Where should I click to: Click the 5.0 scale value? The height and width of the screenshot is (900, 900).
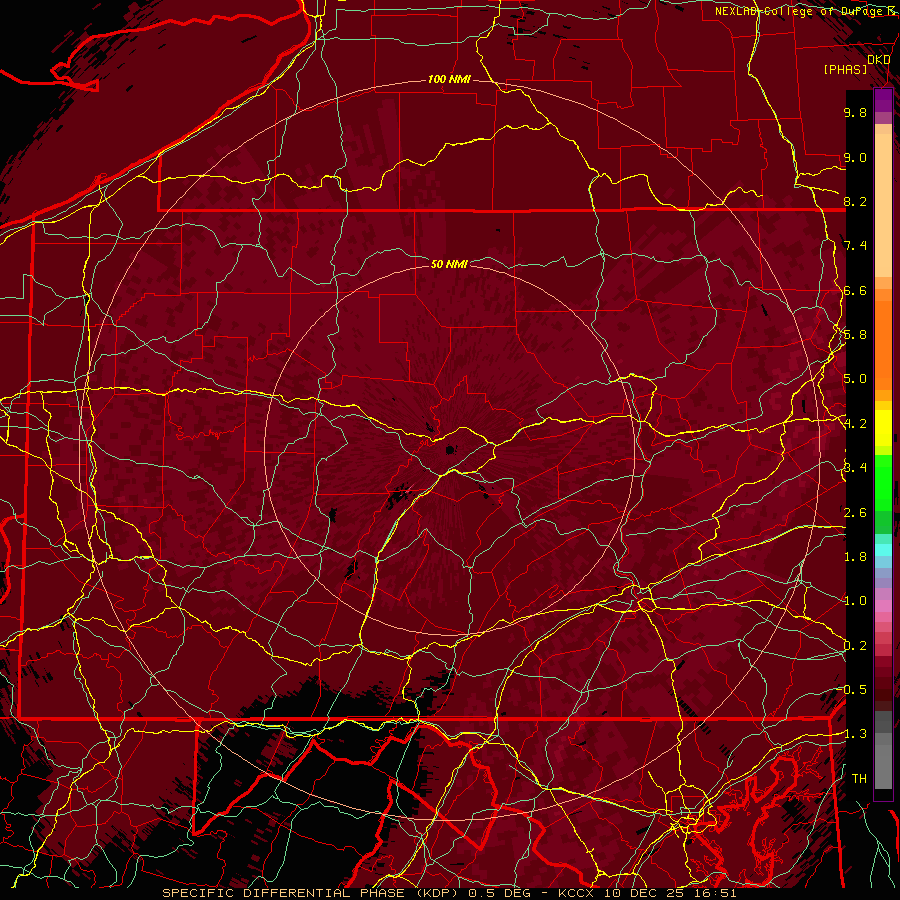click(x=855, y=379)
